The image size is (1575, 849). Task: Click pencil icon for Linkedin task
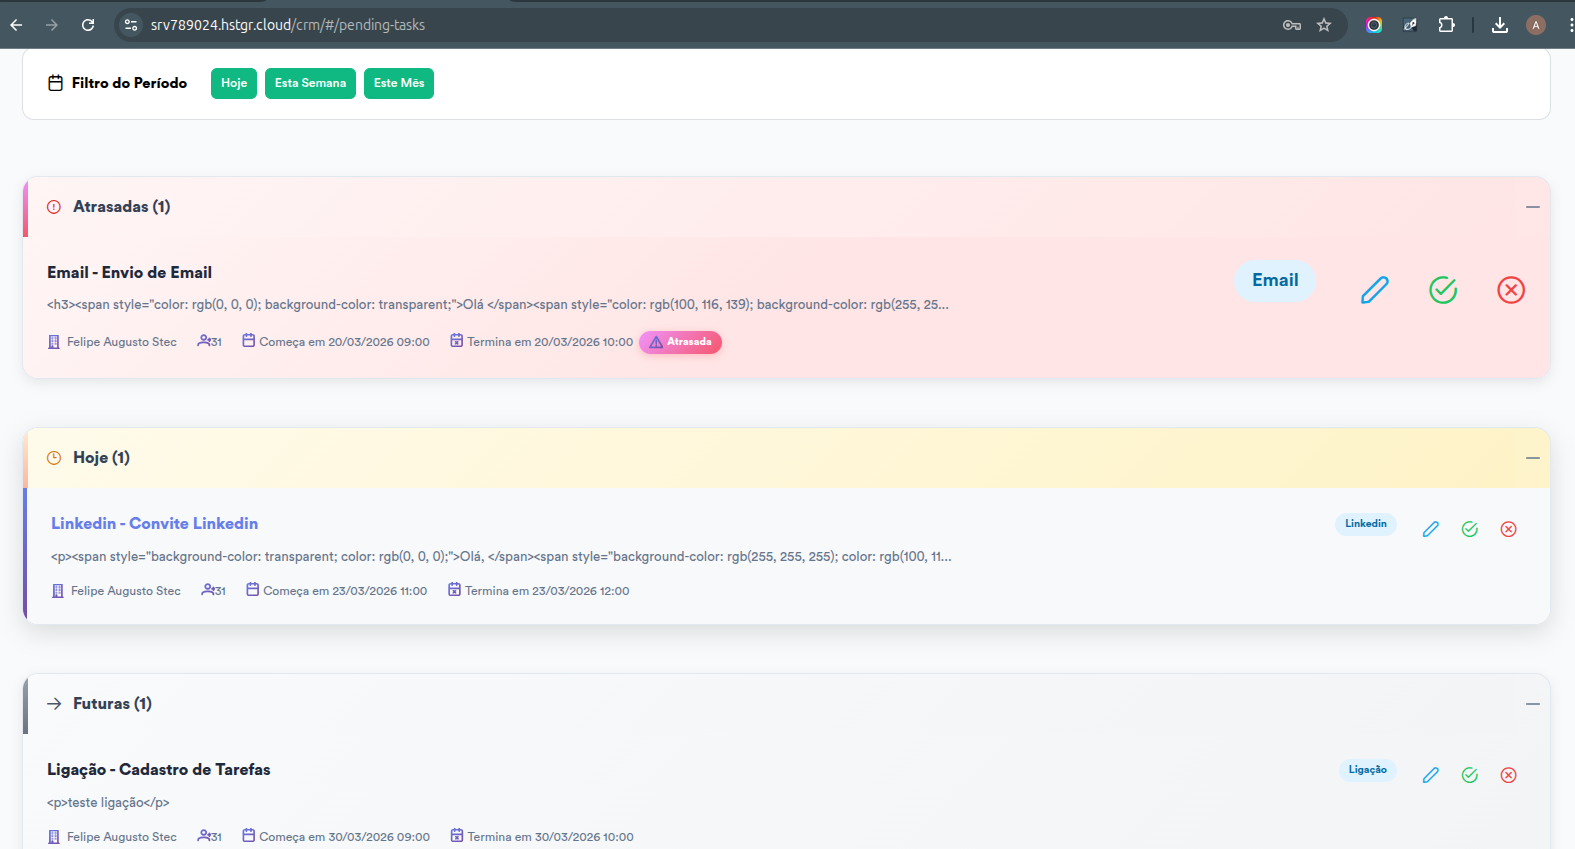1431,529
